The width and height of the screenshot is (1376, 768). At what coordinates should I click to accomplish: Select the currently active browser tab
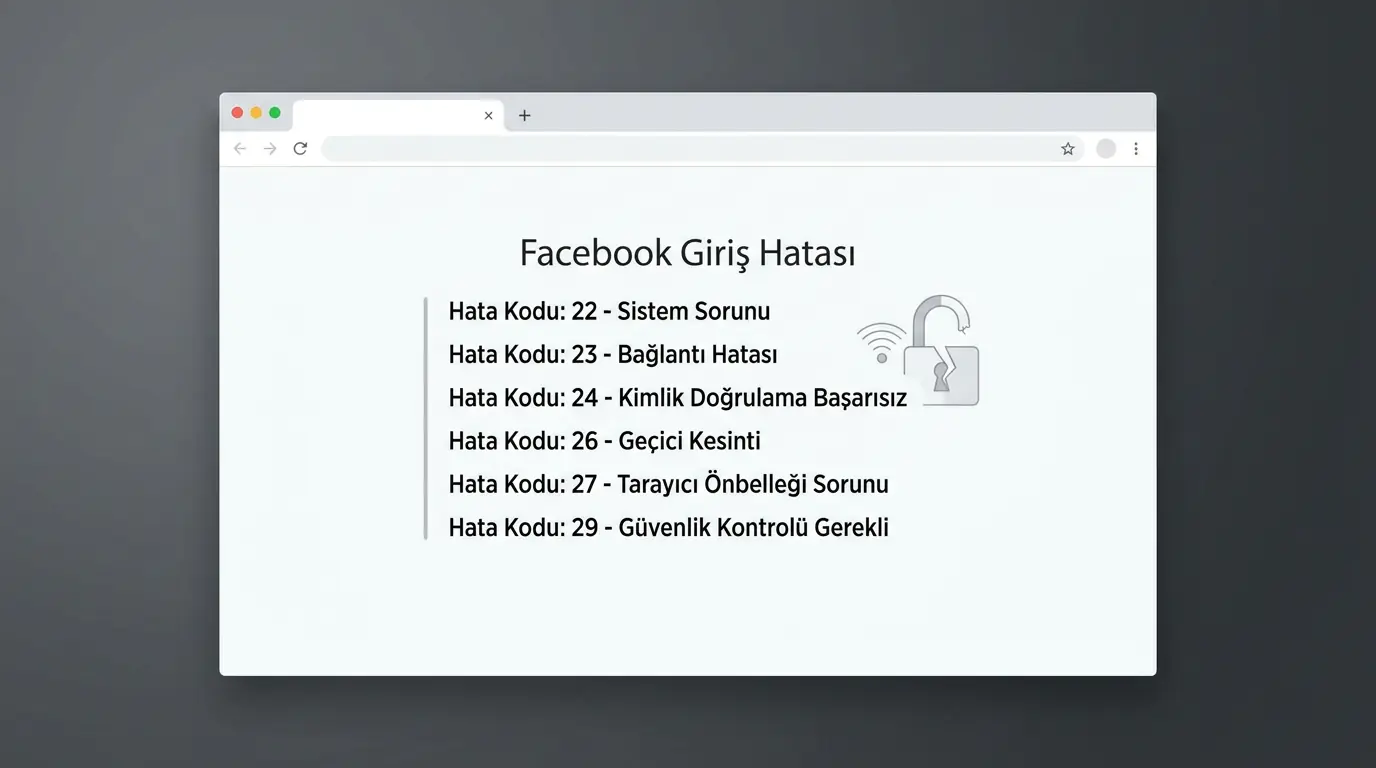(x=390, y=115)
